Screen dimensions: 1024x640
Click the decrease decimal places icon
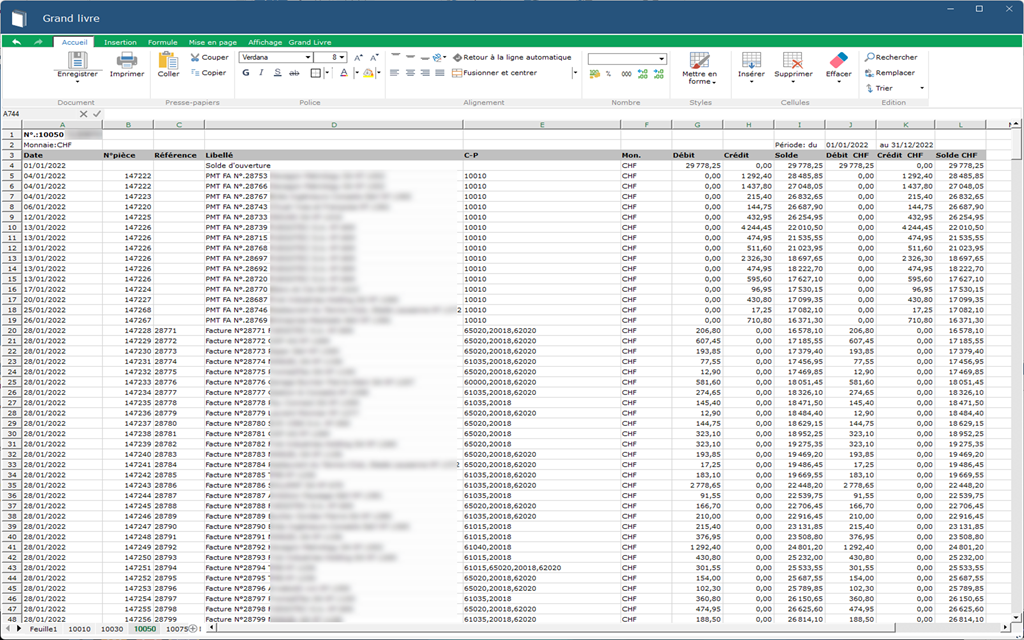click(658, 74)
